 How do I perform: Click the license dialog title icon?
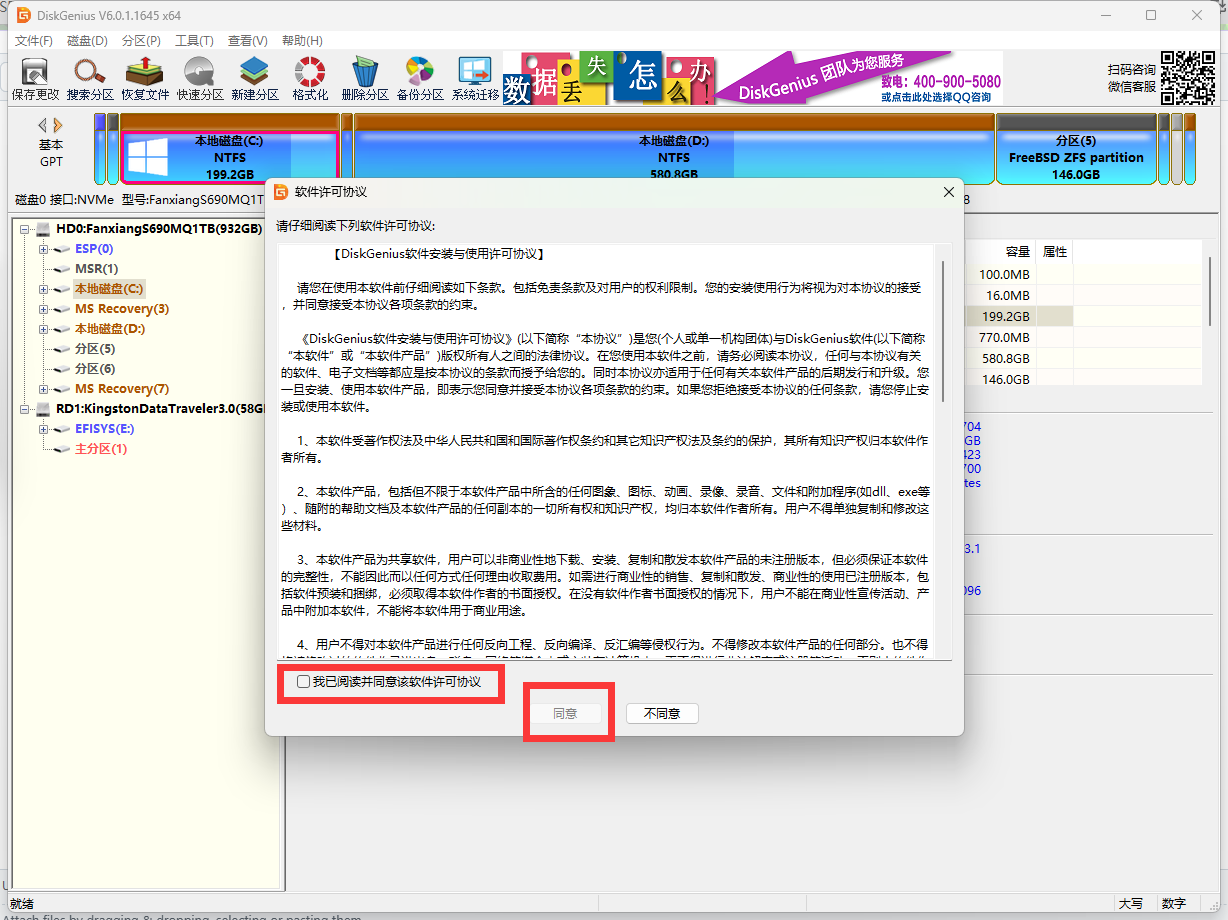(281, 192)
